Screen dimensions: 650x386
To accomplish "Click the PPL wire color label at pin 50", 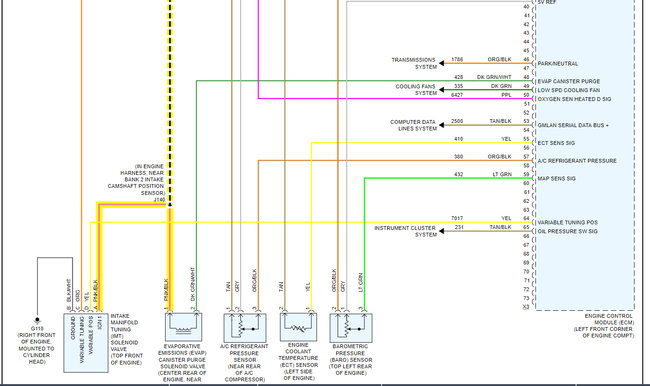I will pos(506,95).
